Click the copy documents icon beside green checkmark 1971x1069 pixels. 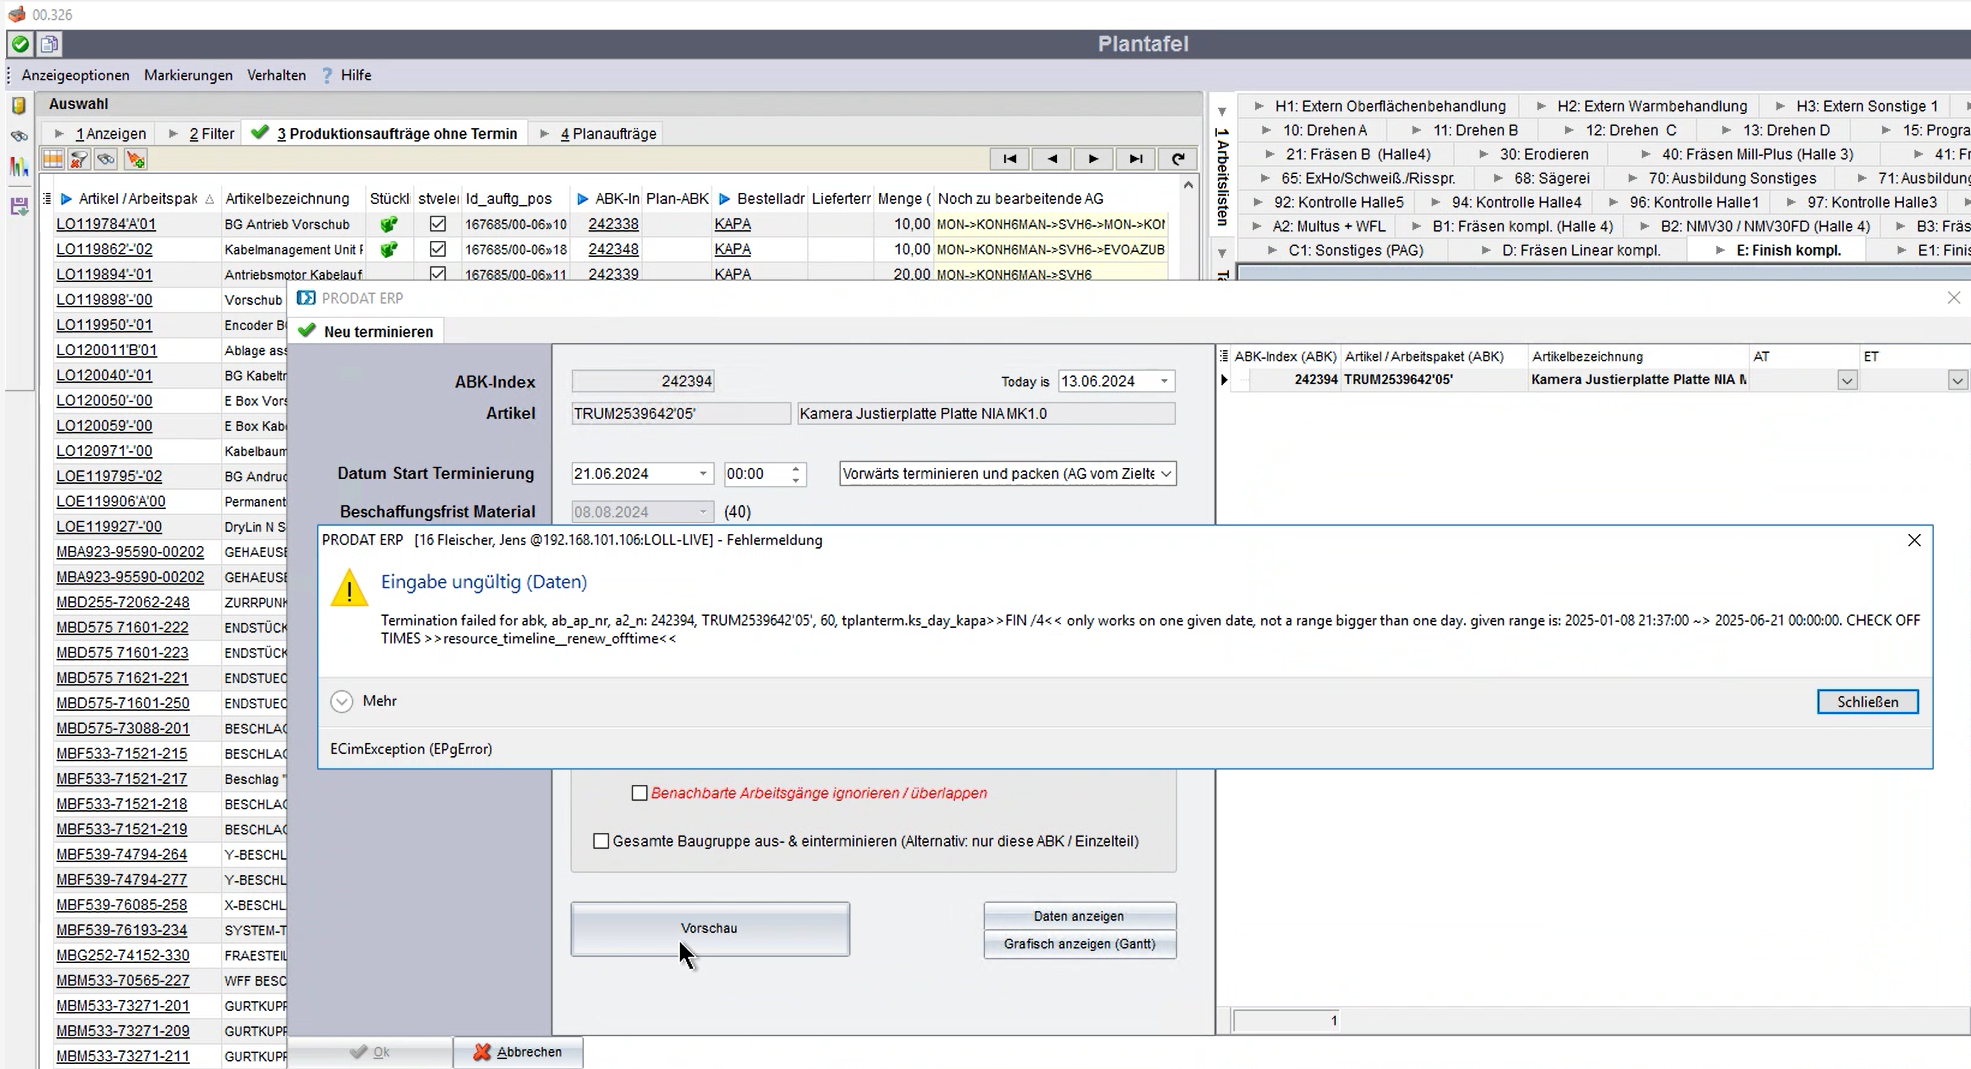pyautogui.click(x=49, y=44)
